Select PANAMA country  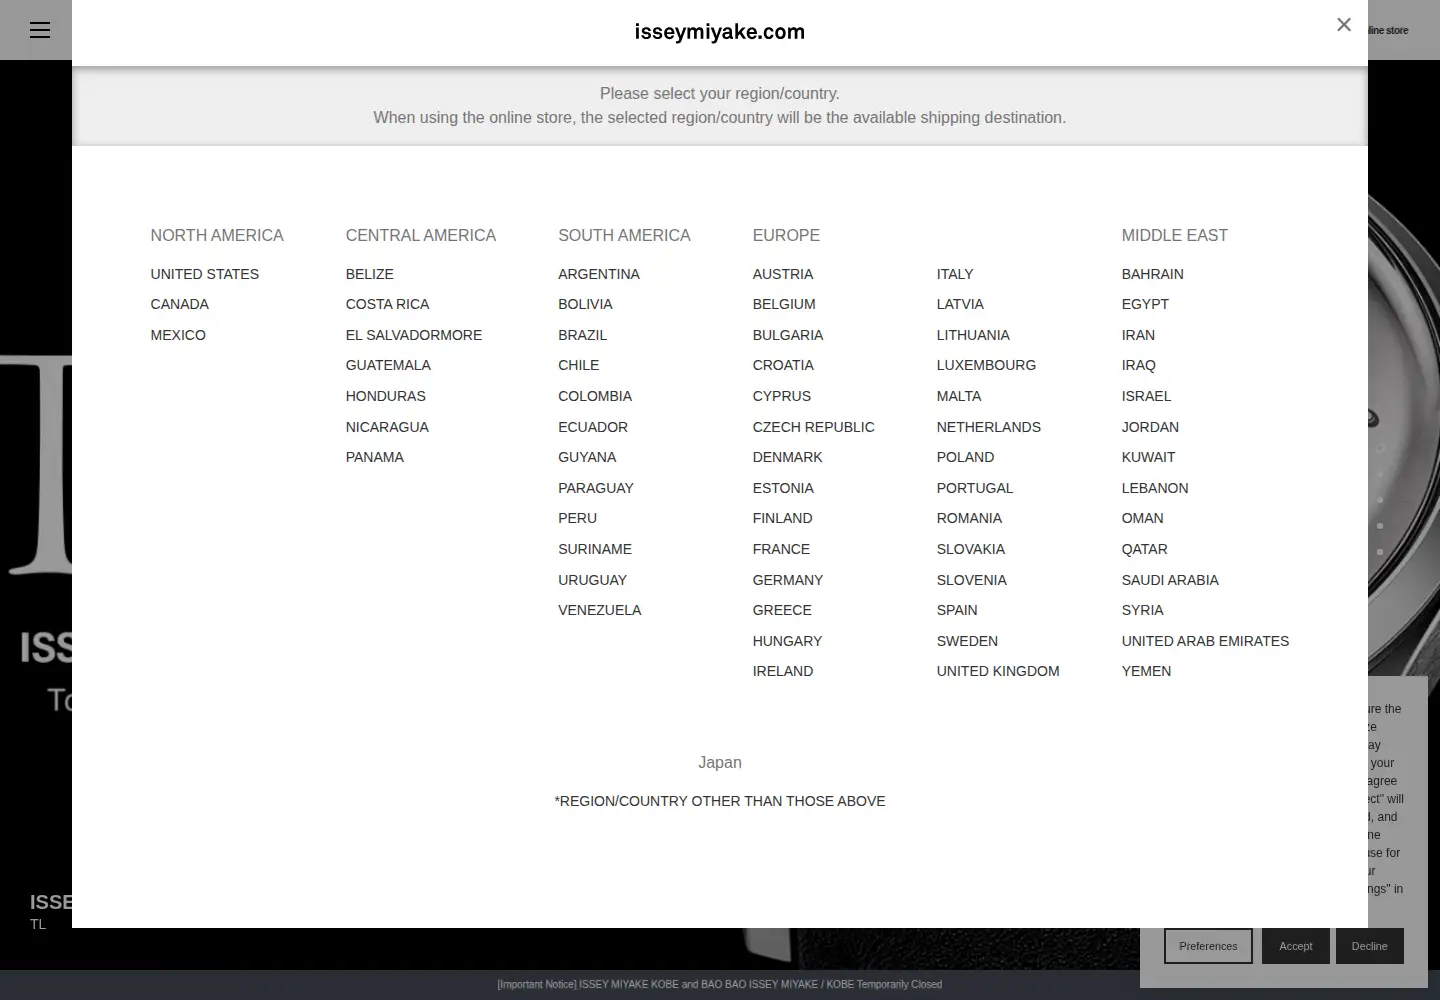click(375, 457)
